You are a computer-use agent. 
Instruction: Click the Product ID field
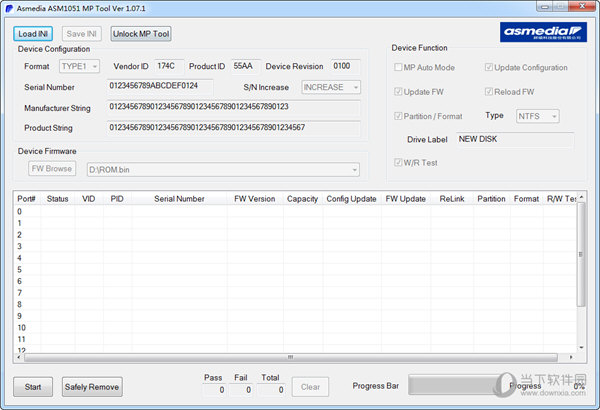246,66
